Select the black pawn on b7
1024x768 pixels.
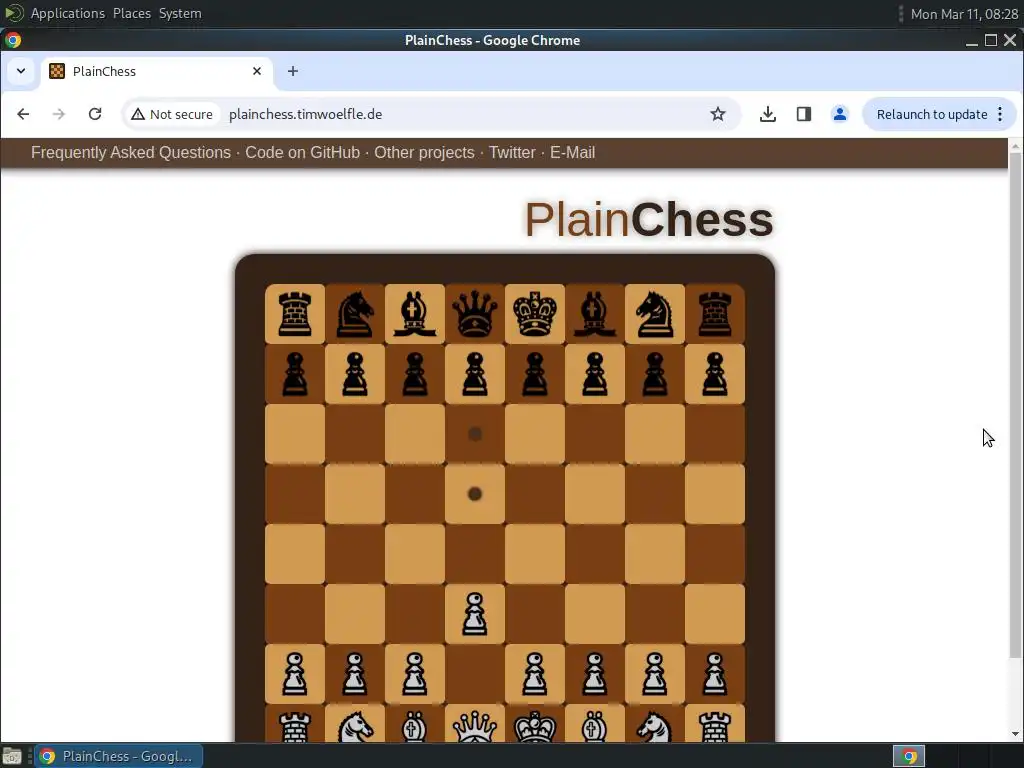355,374
